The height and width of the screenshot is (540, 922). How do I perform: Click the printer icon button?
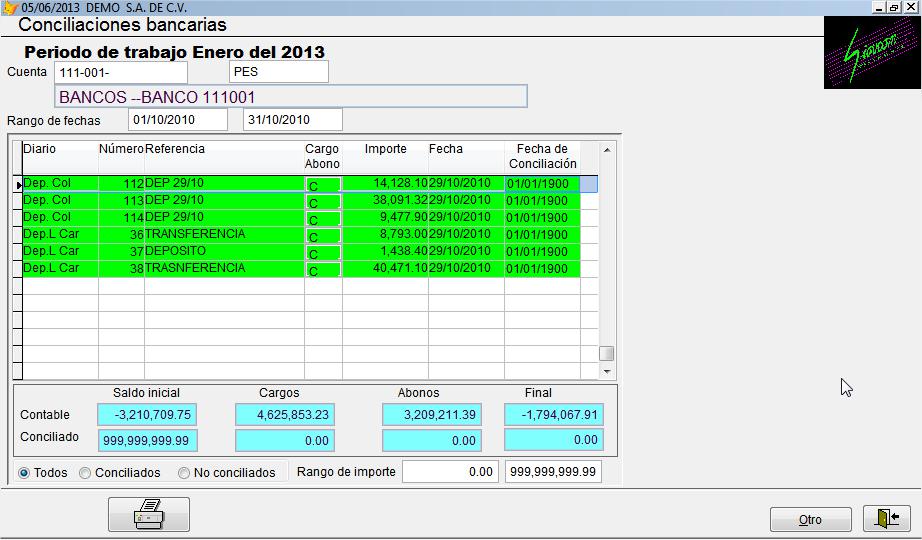(x=149, y=514)
